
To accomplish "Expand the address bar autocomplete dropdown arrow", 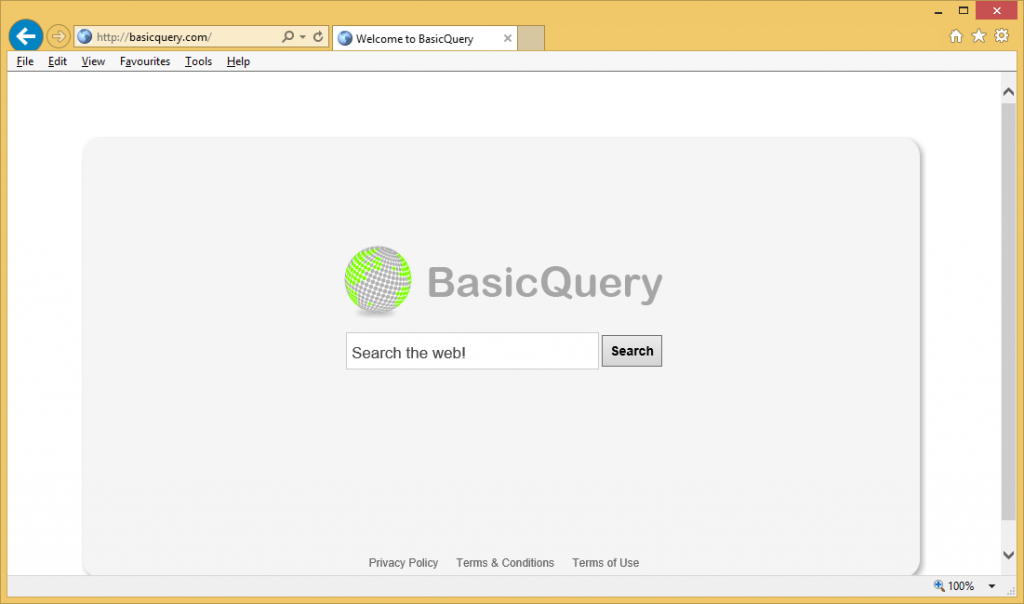I will [303, 37].
